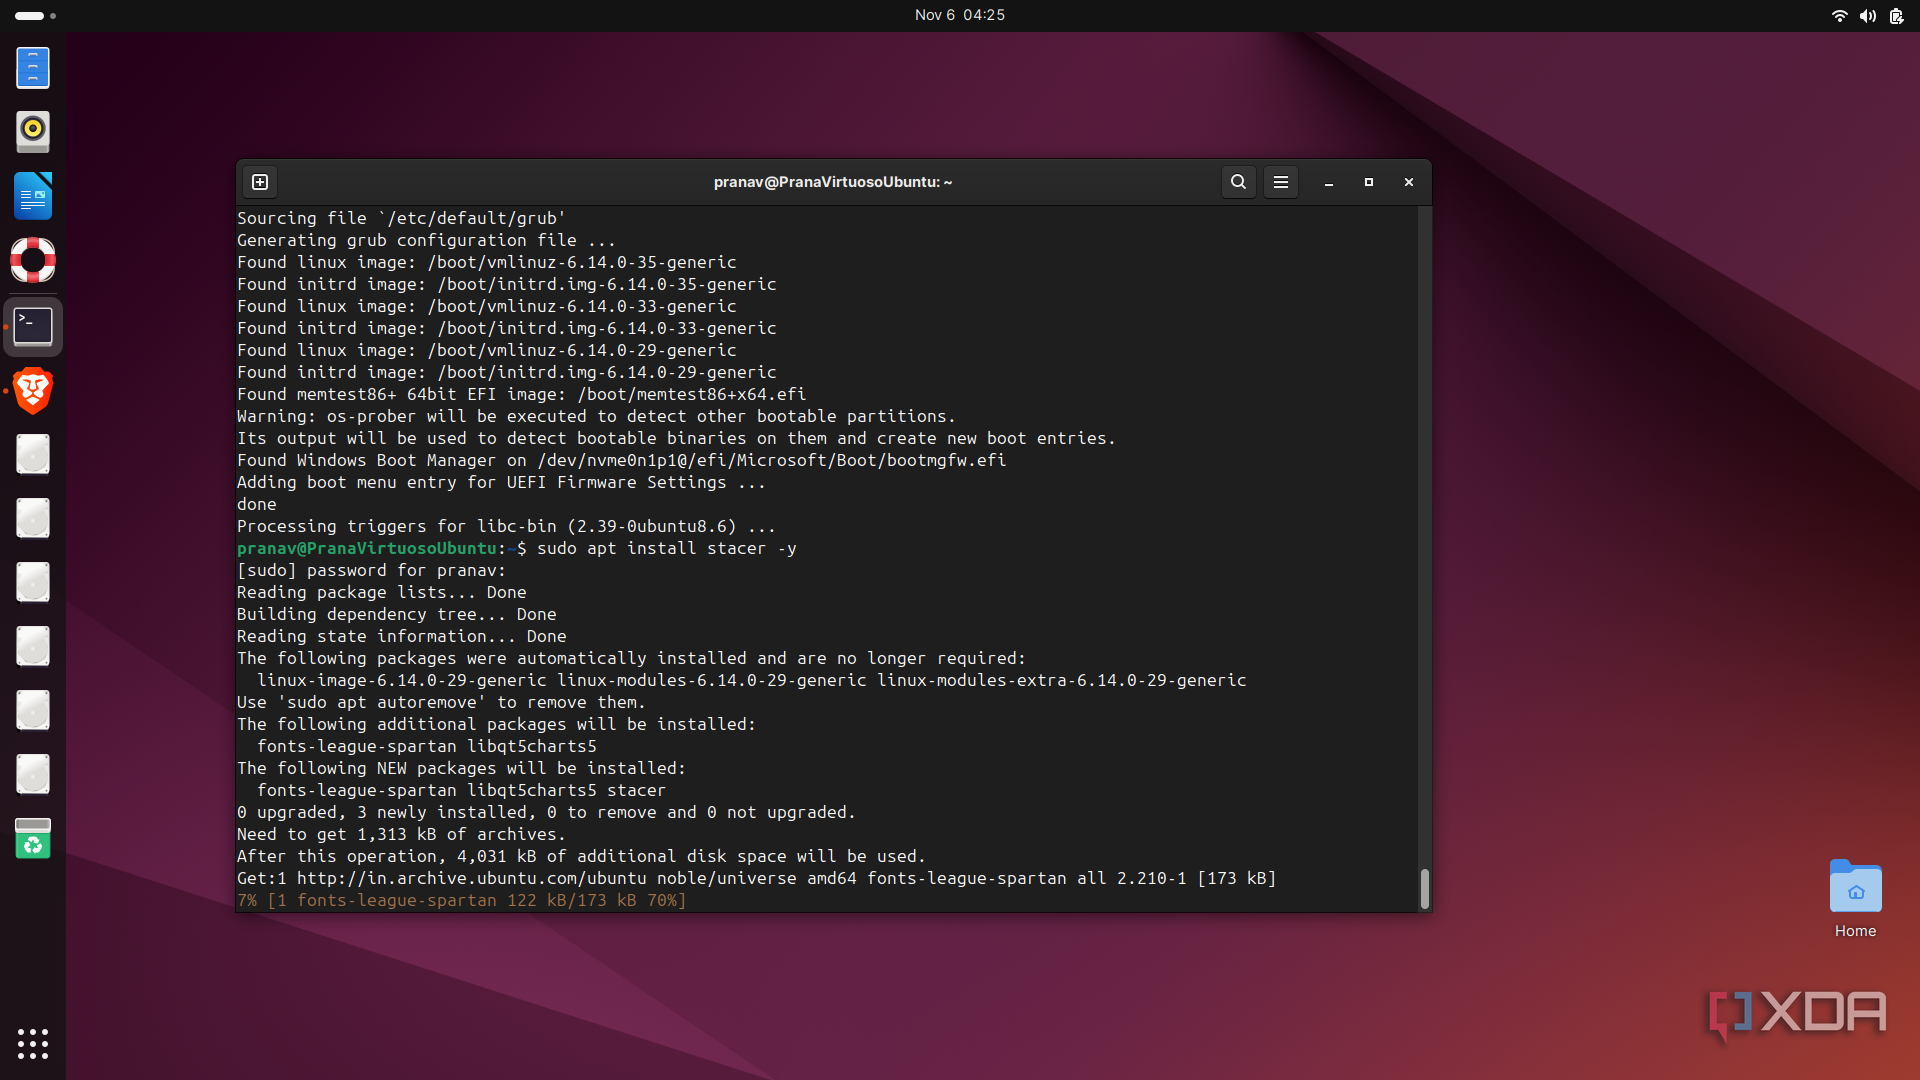Click 'Need to get 1,313 kB' line
The width and height of the screenshot is (1920, 1080).
[x=402, y=834]
